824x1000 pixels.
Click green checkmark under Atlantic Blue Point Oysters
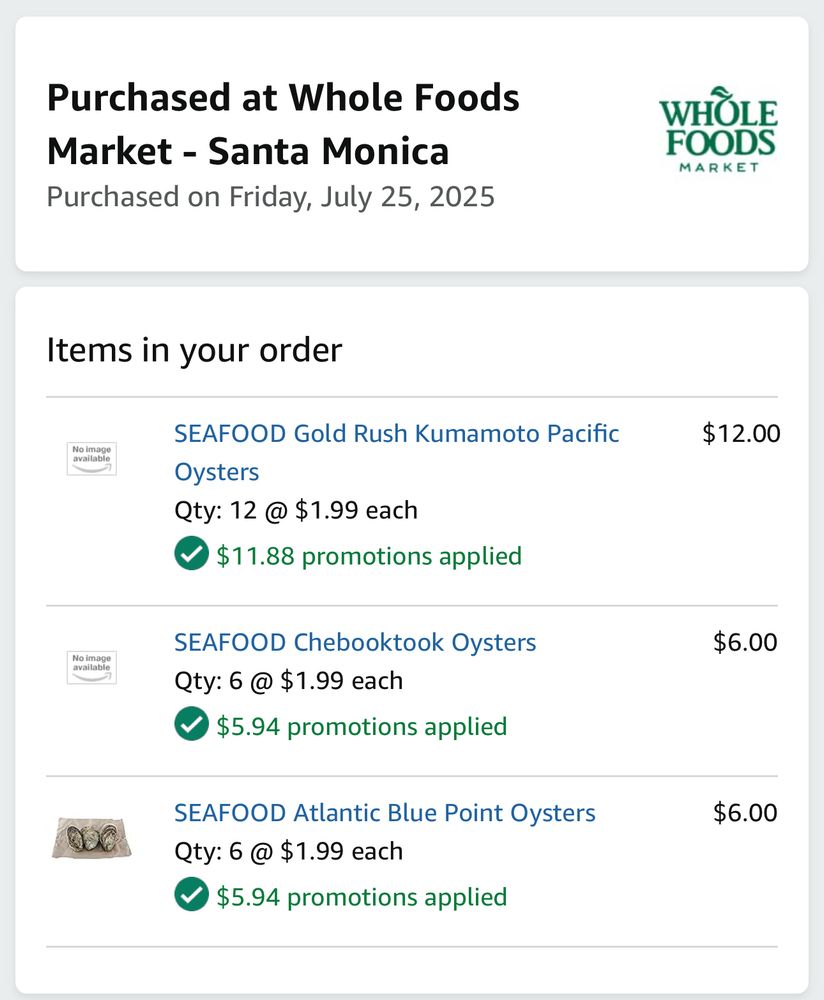(x=191, y=894)
